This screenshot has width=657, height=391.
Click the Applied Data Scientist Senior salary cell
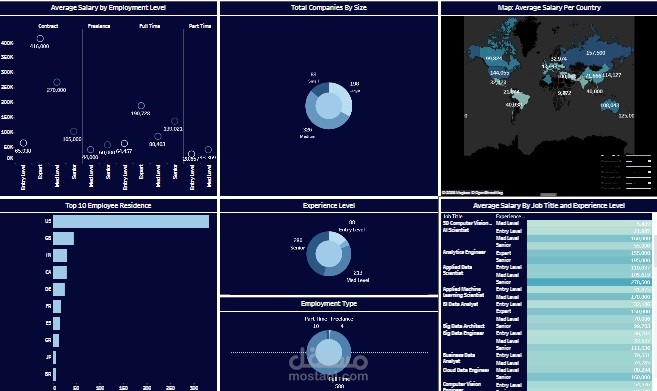coord(589,282)
